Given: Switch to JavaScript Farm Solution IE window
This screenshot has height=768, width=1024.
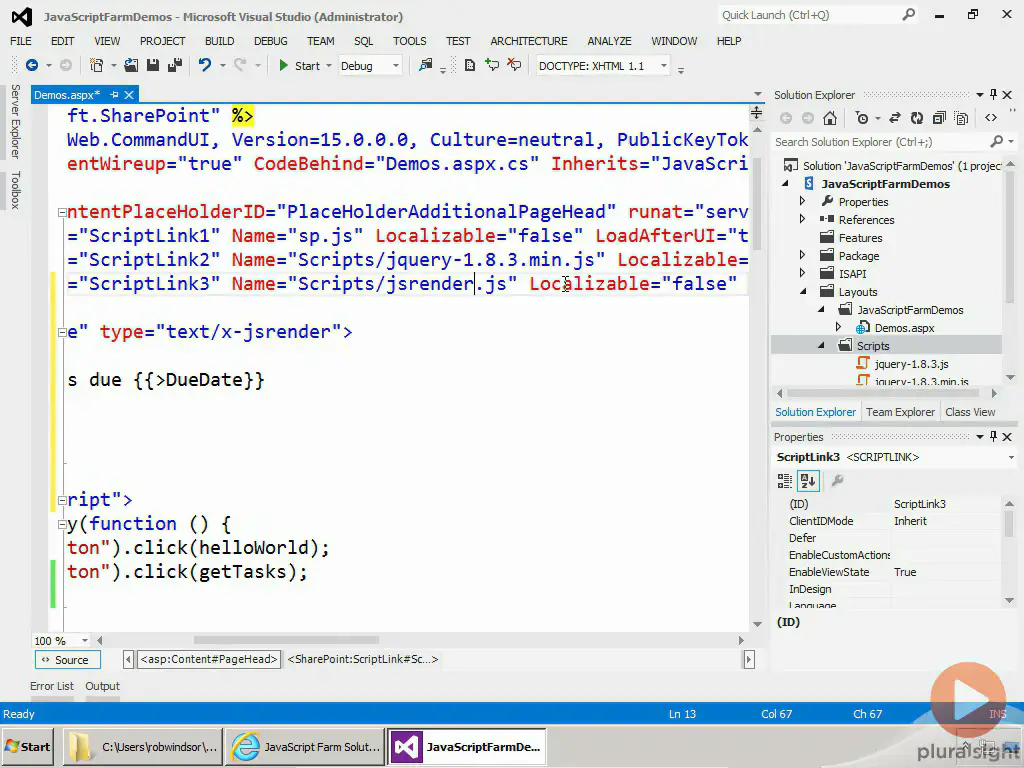Looking at the screenshot, I should (305, 746).
